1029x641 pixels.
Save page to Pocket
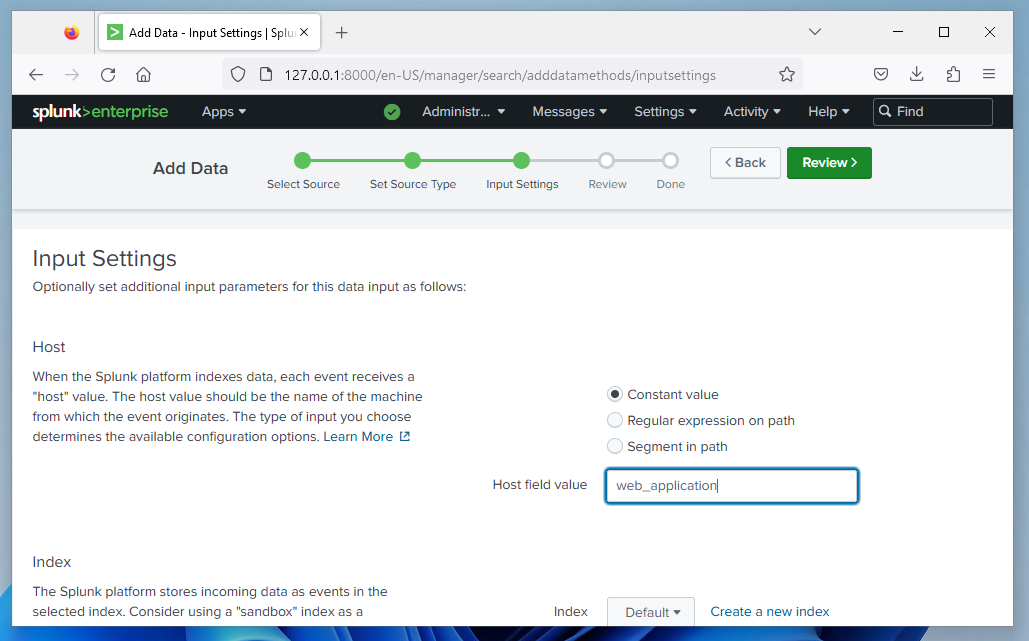[x=881, y=74]
